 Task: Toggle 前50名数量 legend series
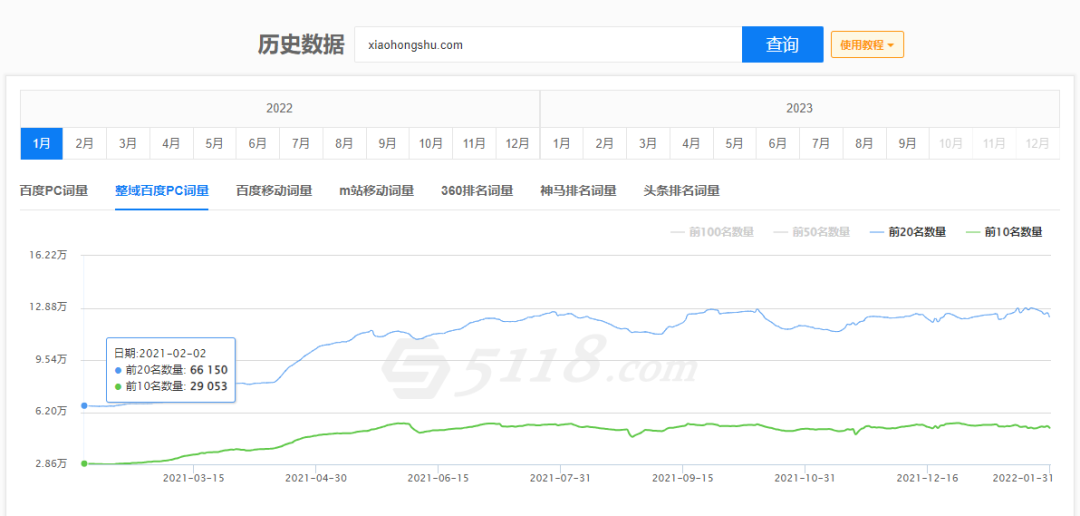pyautogui.click(x=811, y=232)
